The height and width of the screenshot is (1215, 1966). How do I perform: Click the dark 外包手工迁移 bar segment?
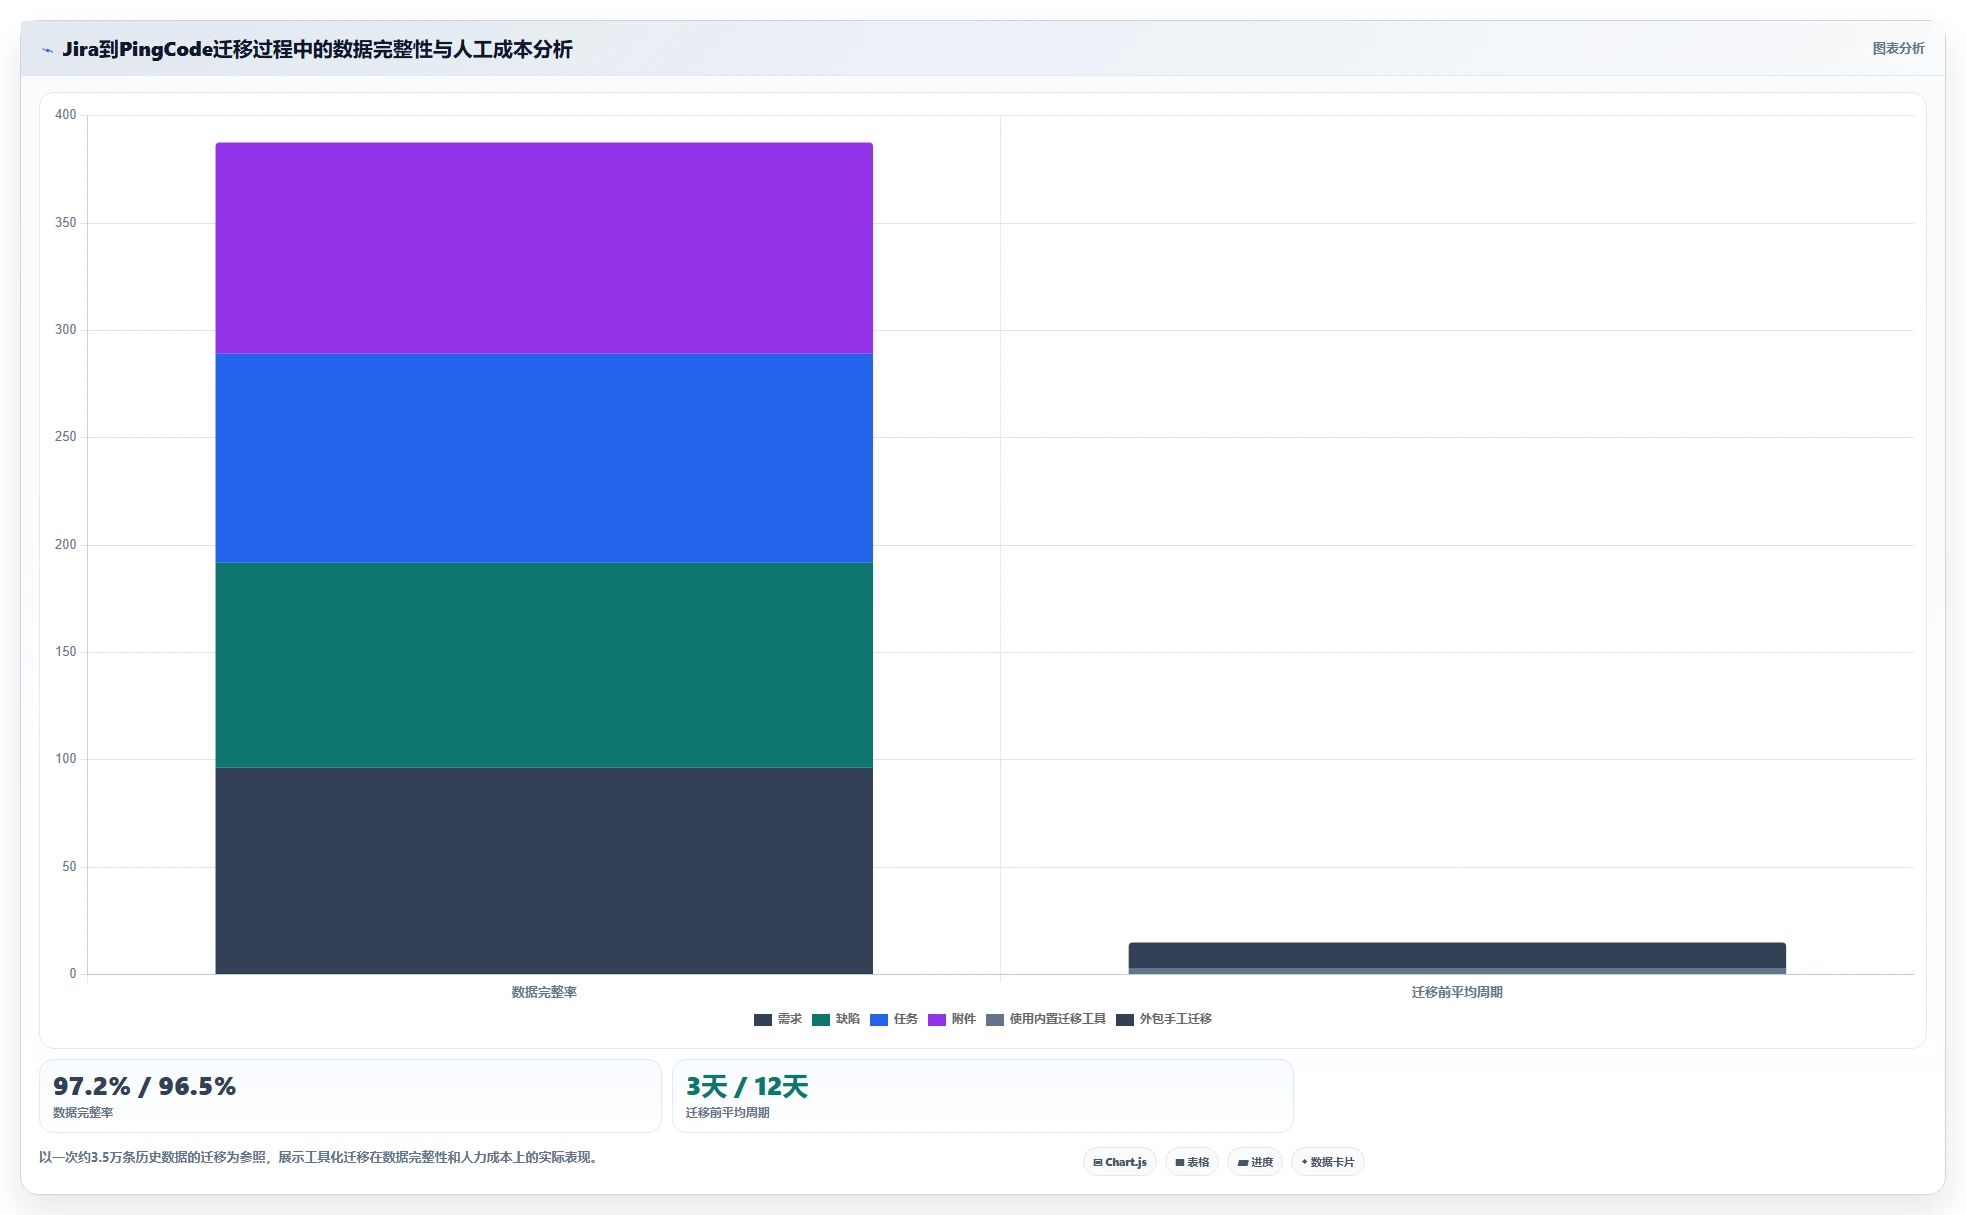[x=1457, y=955]
